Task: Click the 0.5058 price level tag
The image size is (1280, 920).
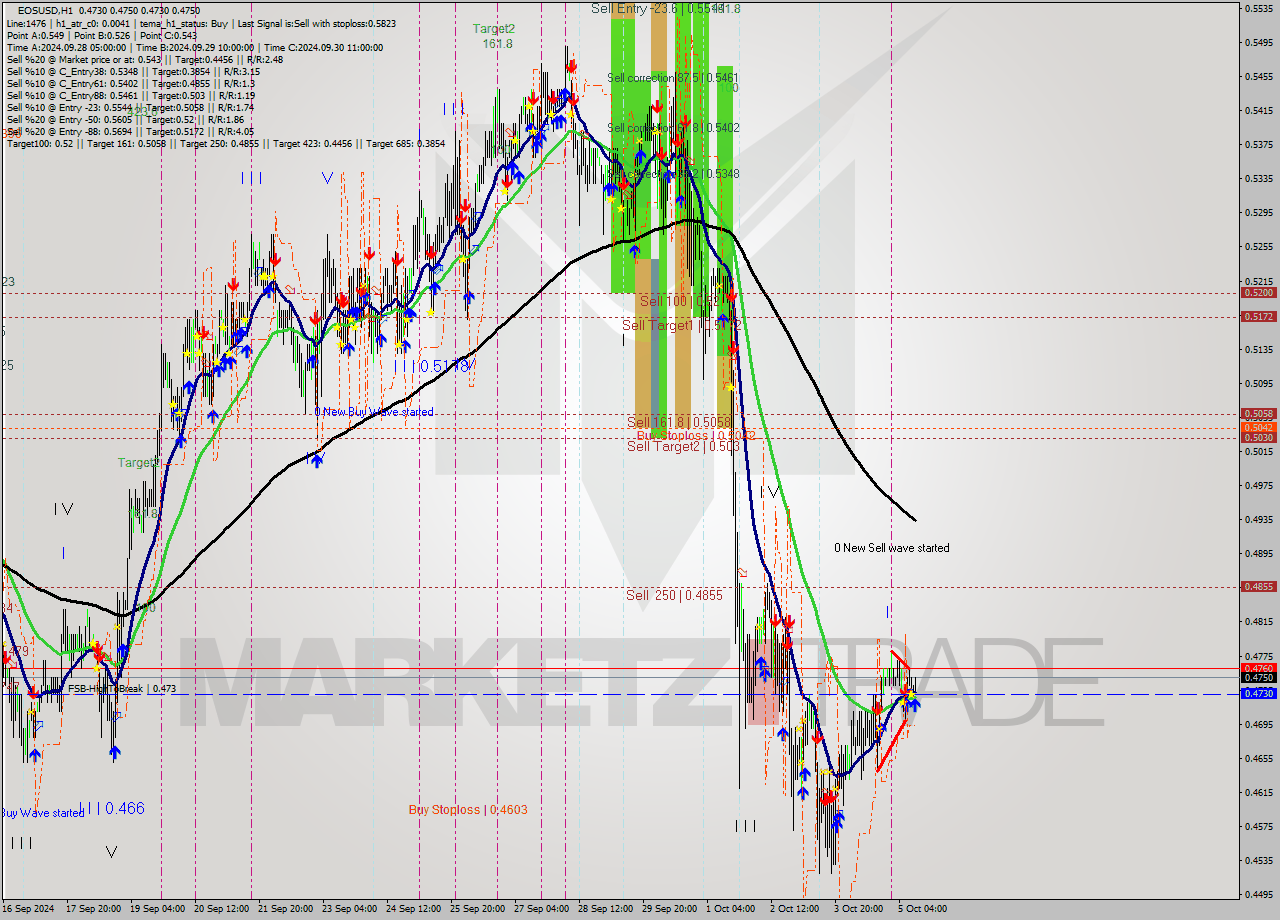Action: pyautogui.click(x=1258, y=413)
